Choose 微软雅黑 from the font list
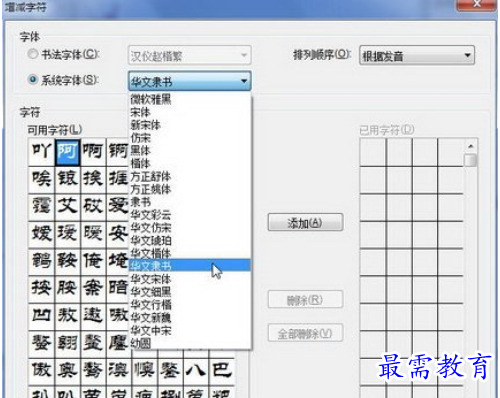 (x=190, y=99)
